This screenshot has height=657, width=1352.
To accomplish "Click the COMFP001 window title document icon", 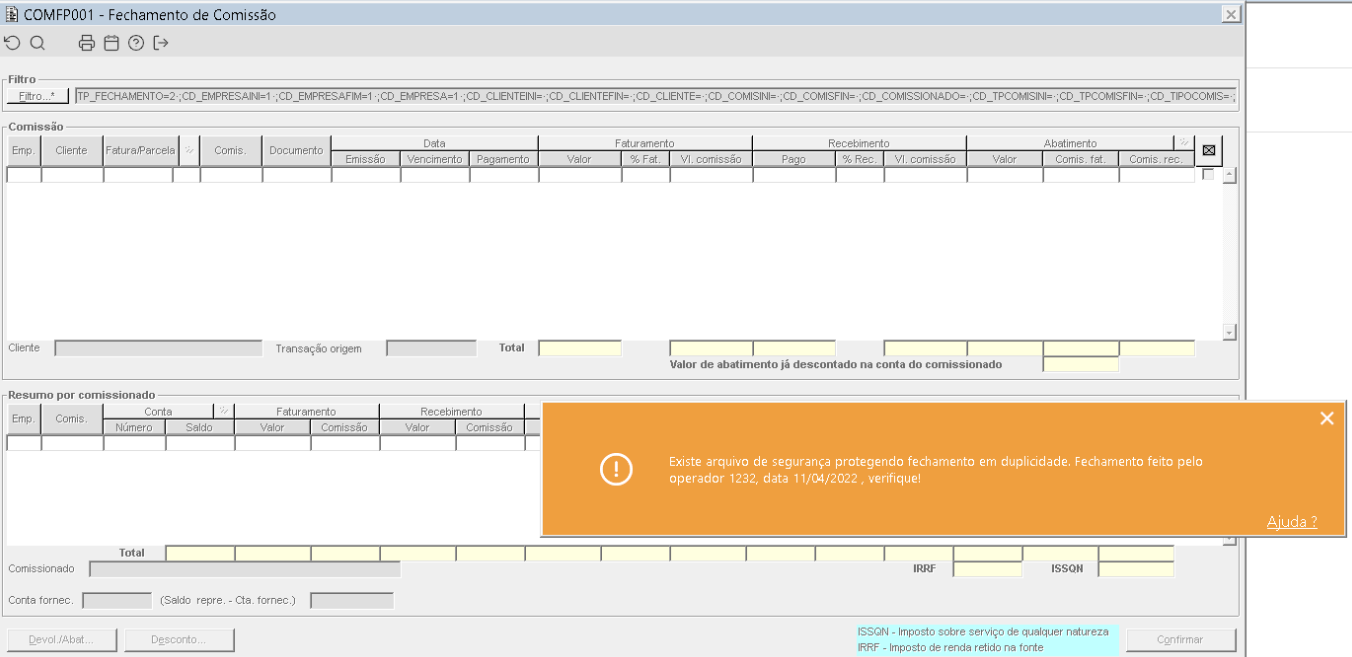I will point(12,14).
